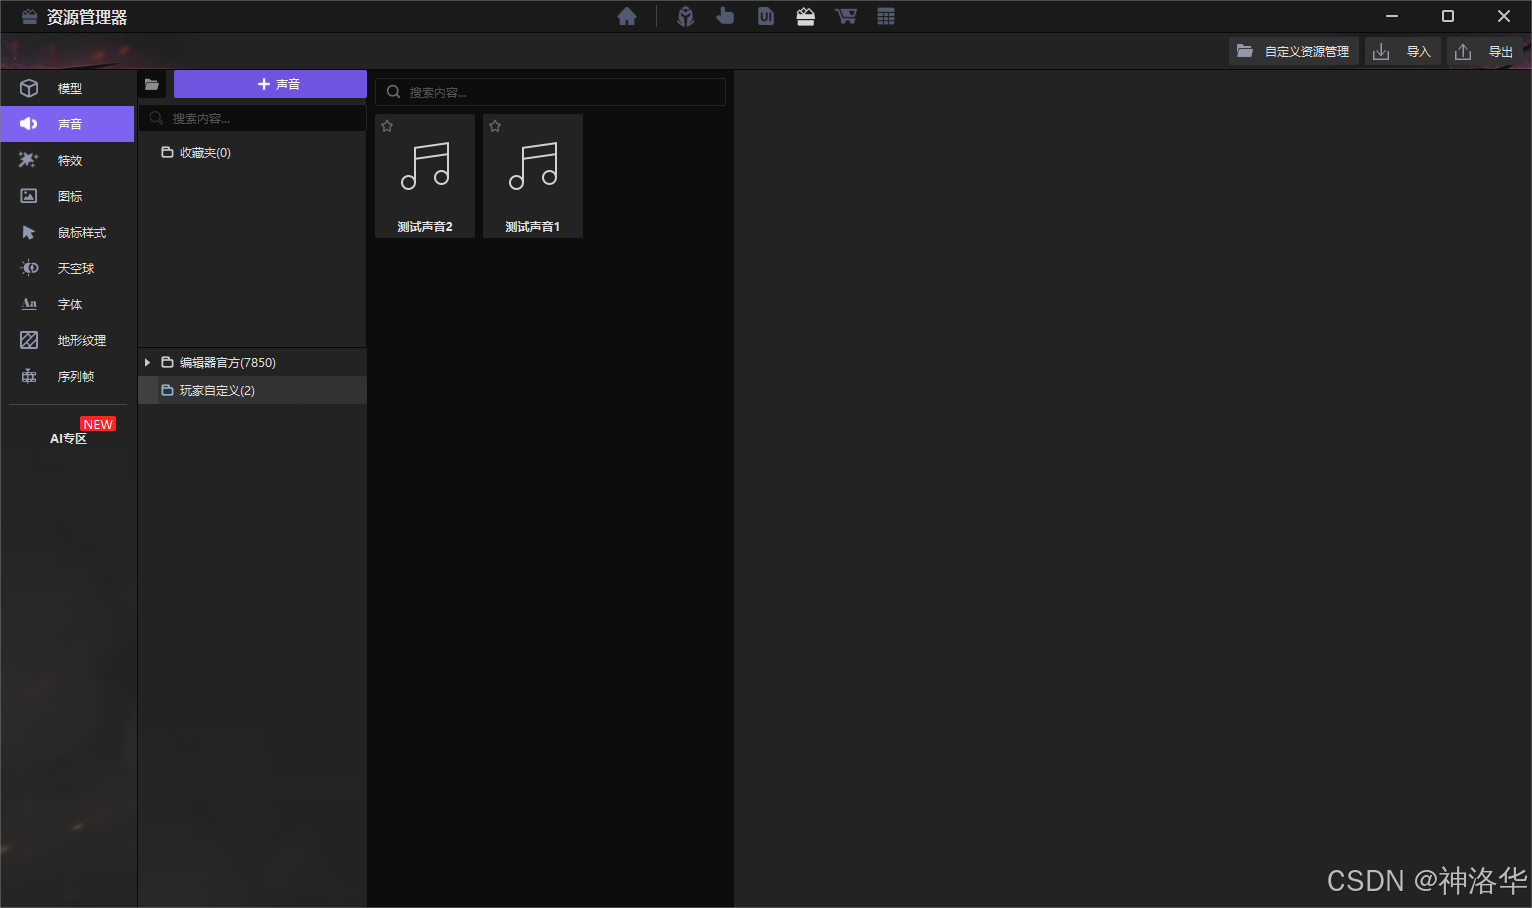Screen dimensions: 1532x908
Task: Open the 序列帧 category
Action: [67, 376]
